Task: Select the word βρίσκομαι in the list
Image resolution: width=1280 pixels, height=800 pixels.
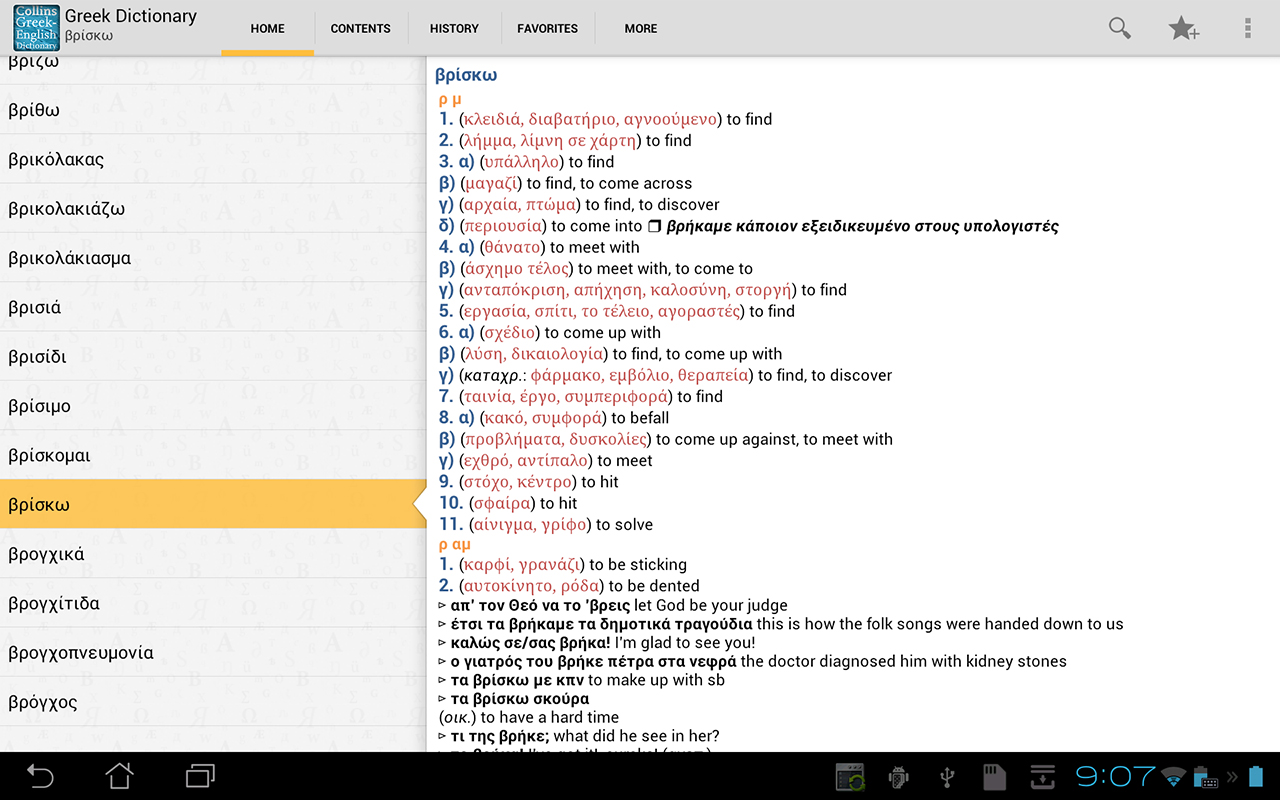Action: click(x=213, y=455)
